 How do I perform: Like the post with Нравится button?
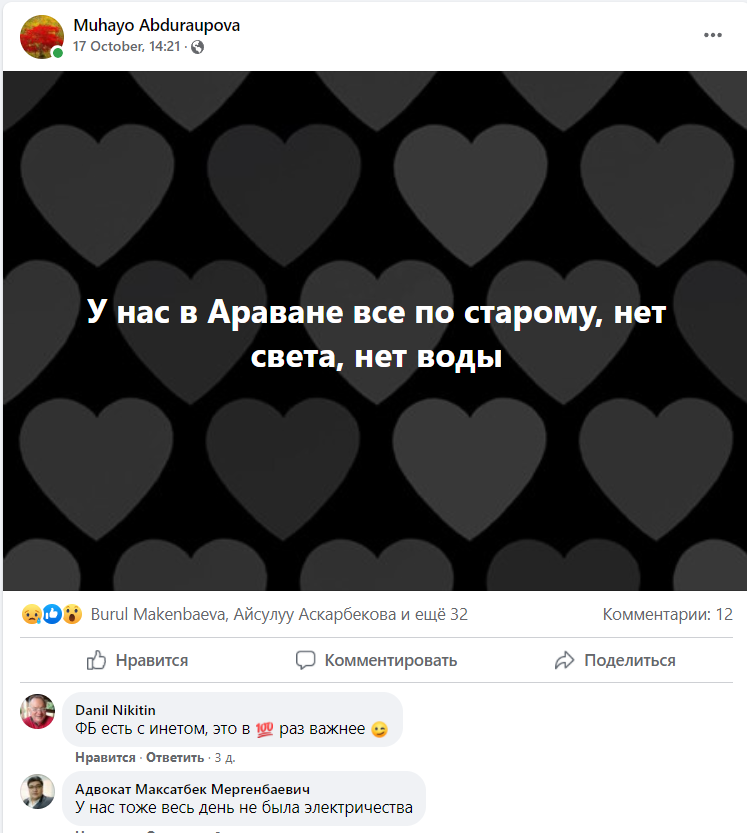click(x=137, y=660)
